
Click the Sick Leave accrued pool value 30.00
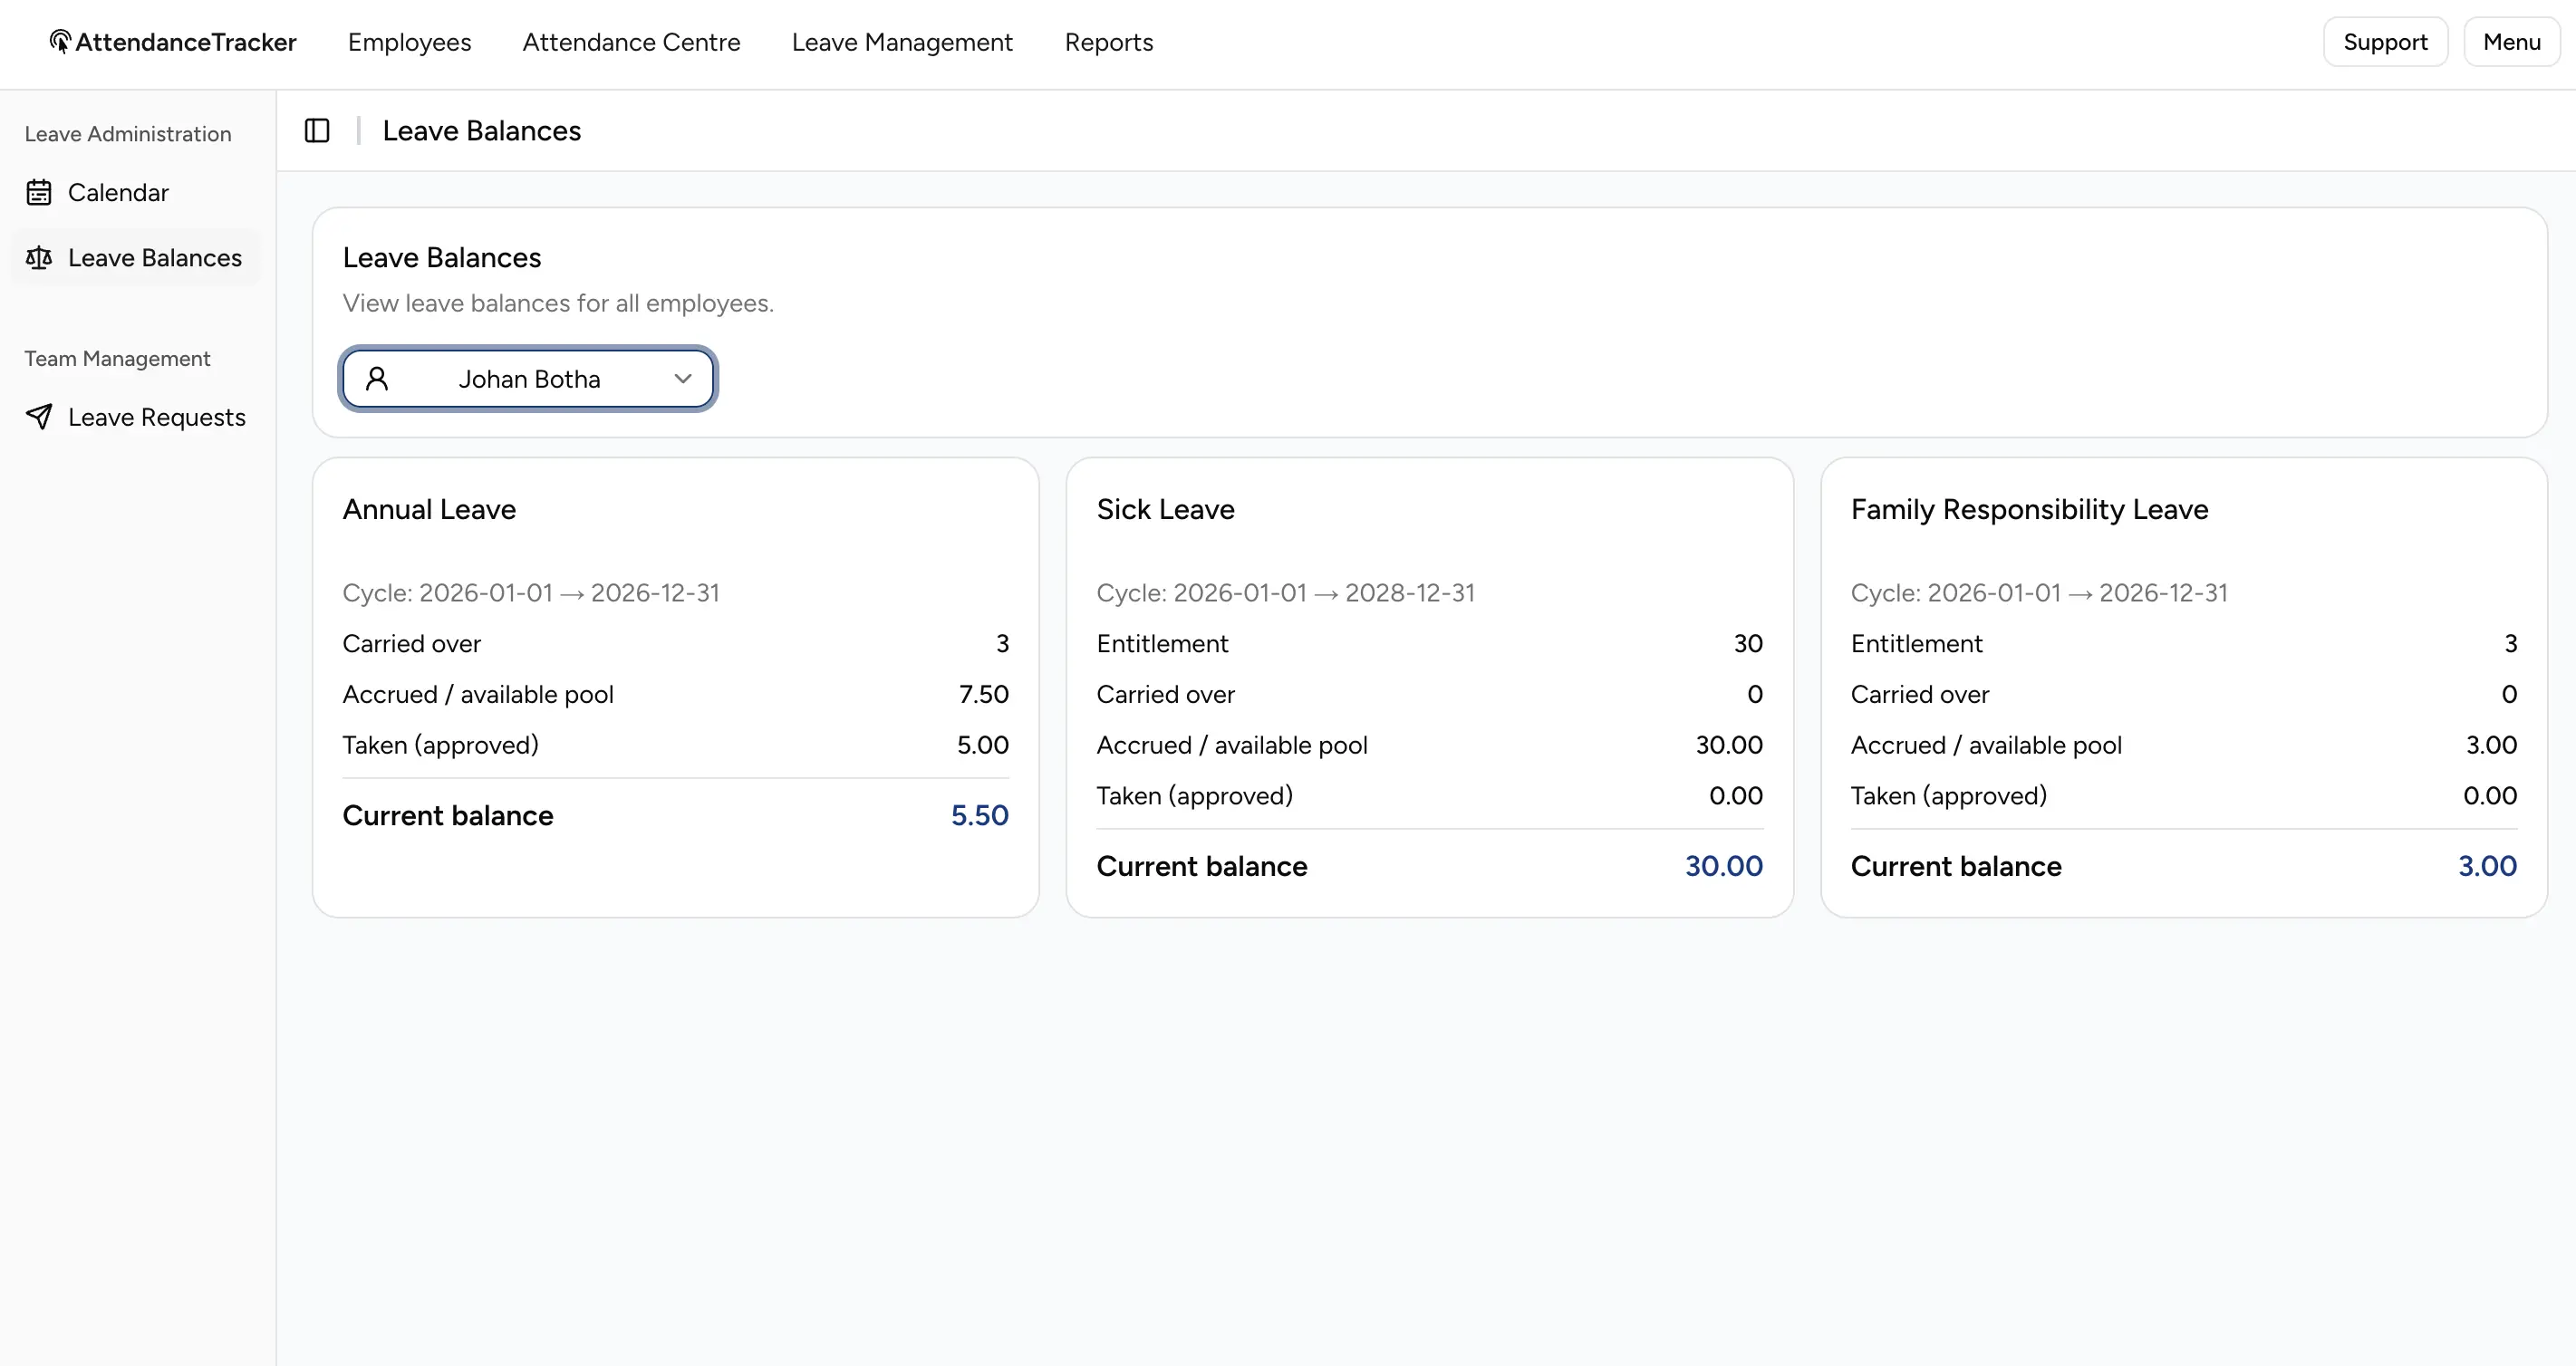[x=1729, y=745]
